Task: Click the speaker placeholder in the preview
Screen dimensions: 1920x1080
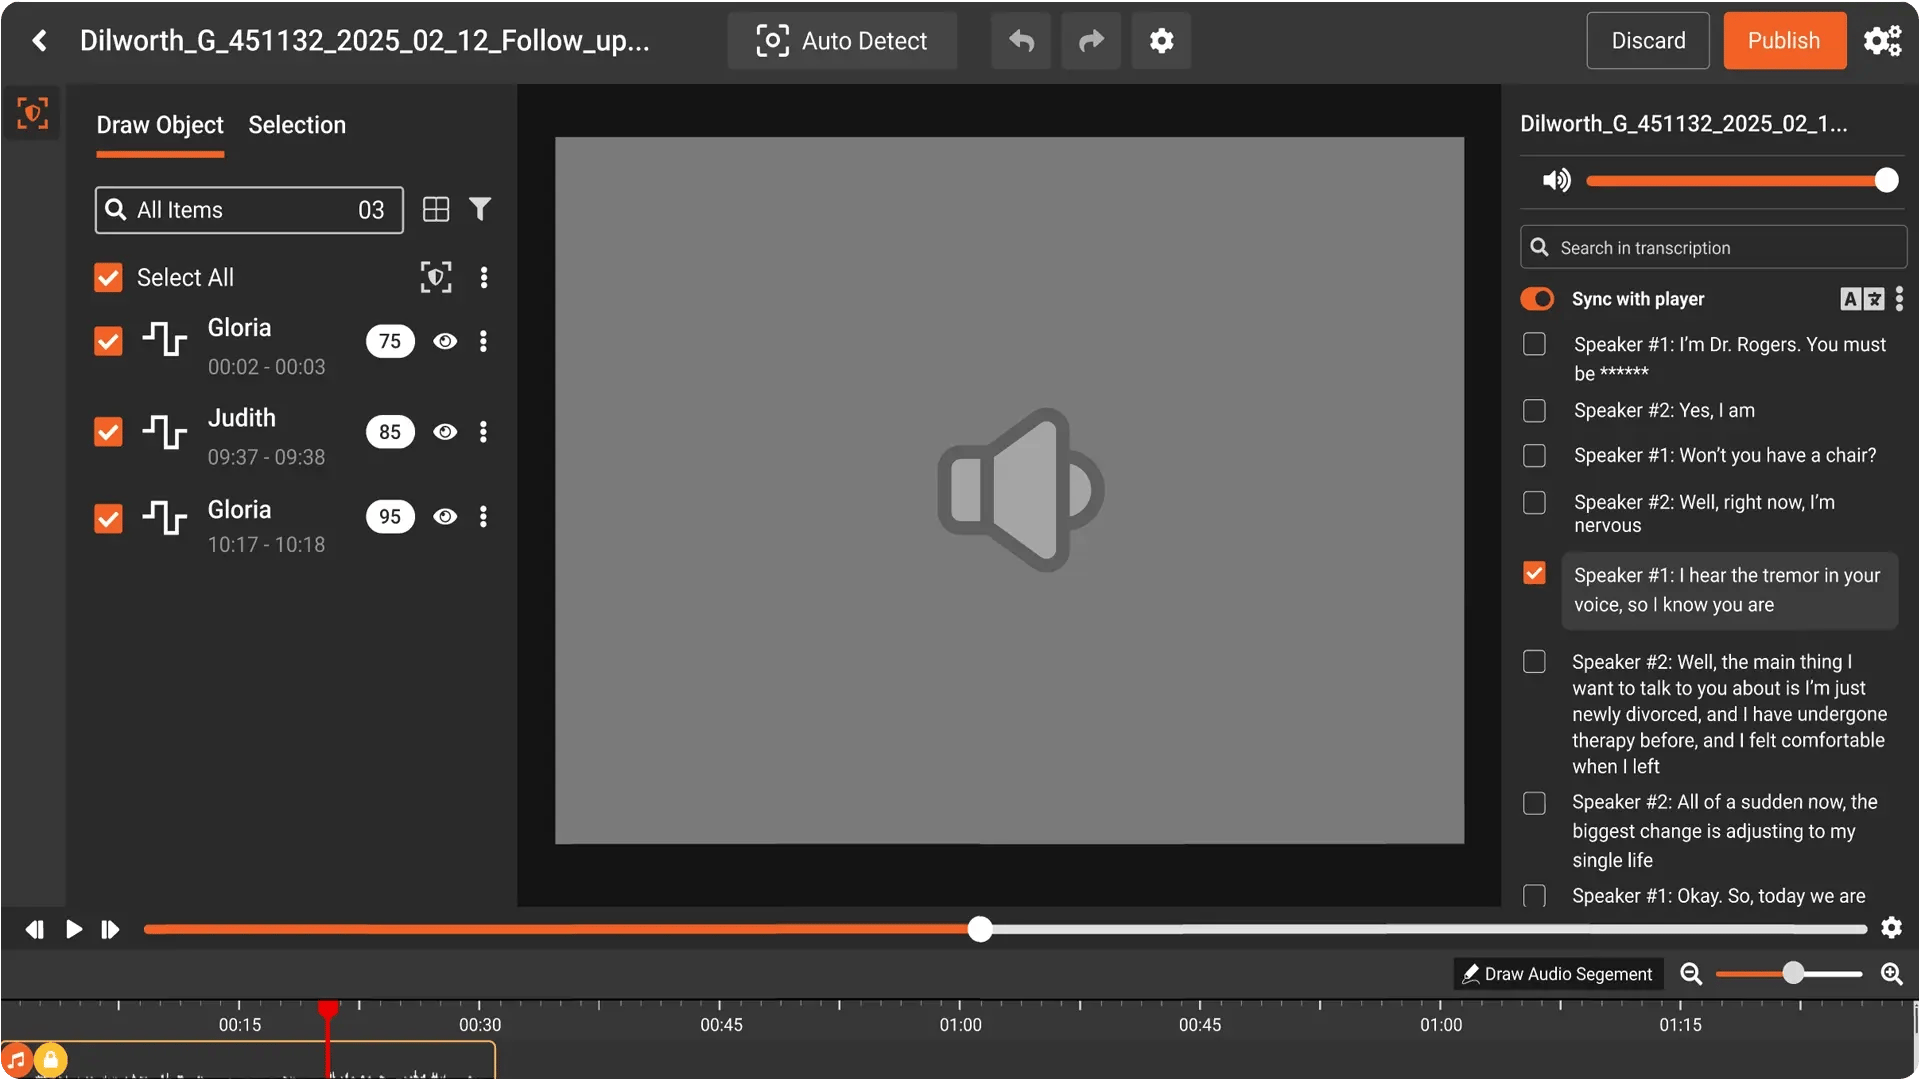Action: pos(1020,490)
